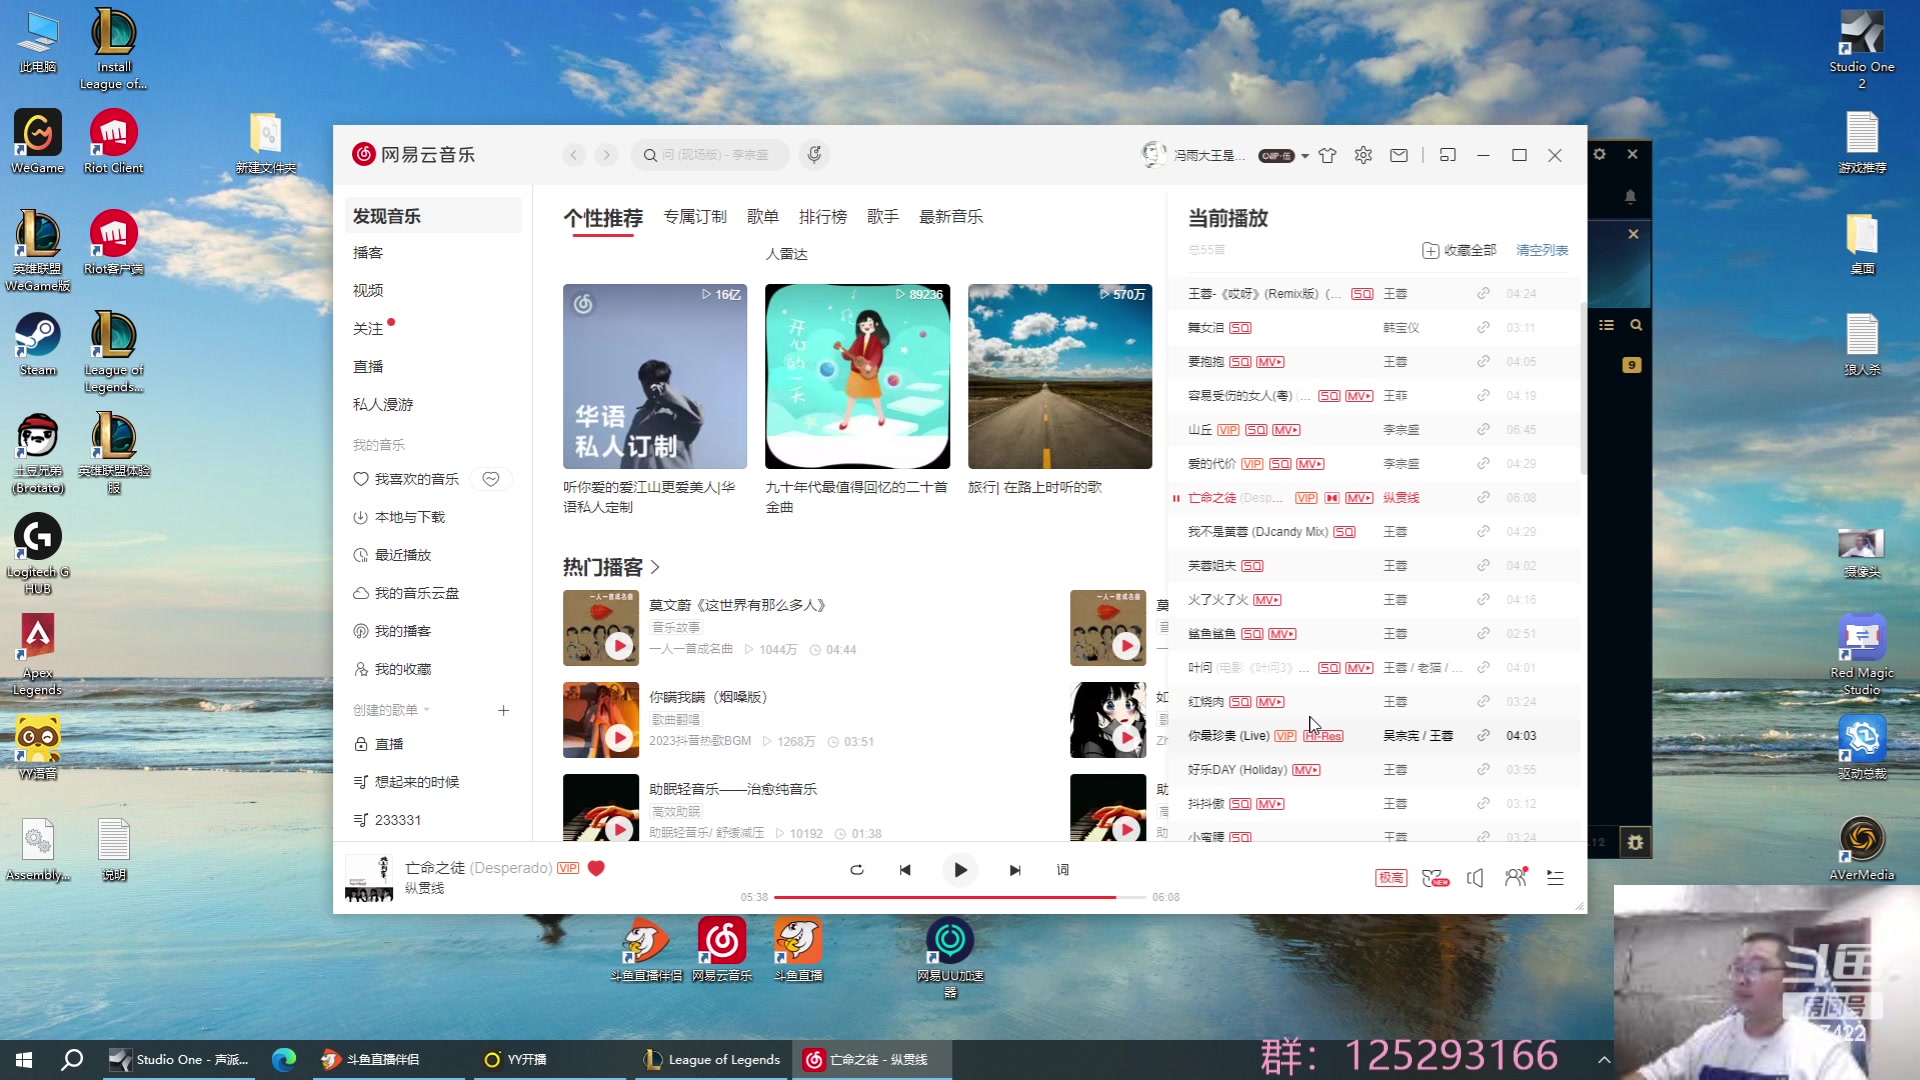Open League of Legends from the taskbar
This screenshot has height=1080, width=1920.
click(x=710, y=1059)
